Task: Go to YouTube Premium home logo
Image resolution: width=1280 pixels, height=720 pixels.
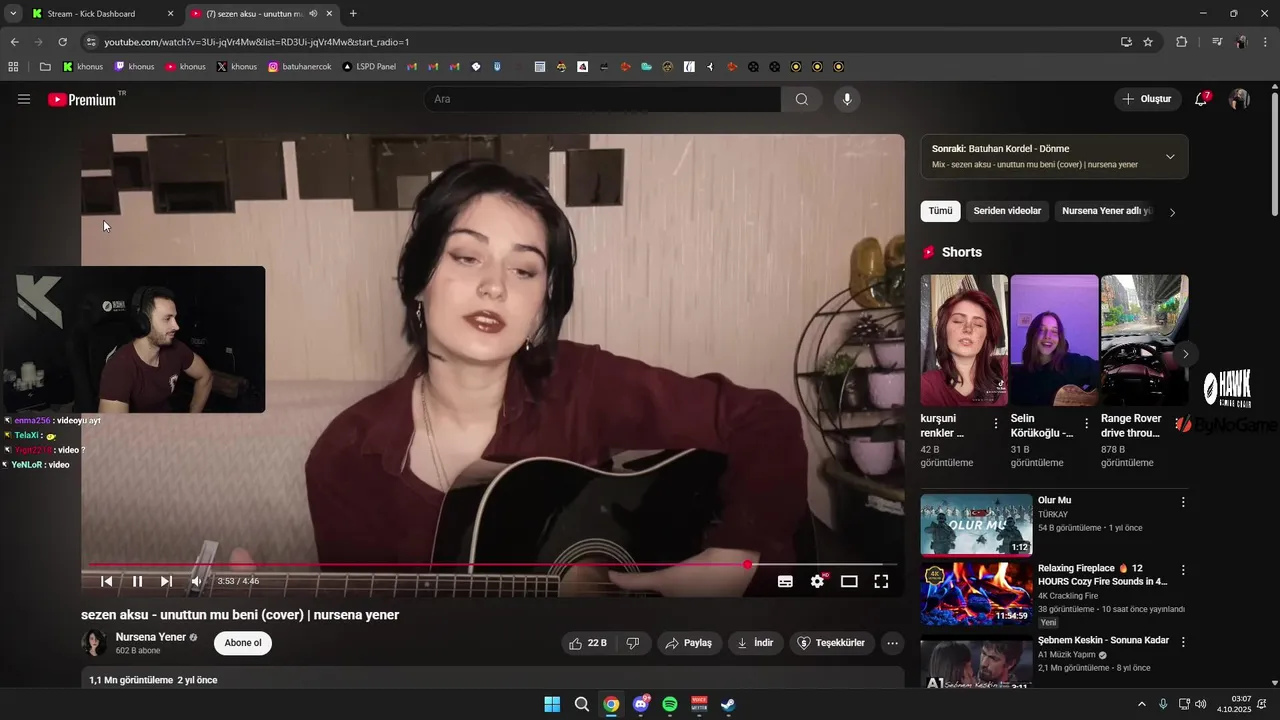Action: point(82,99)
